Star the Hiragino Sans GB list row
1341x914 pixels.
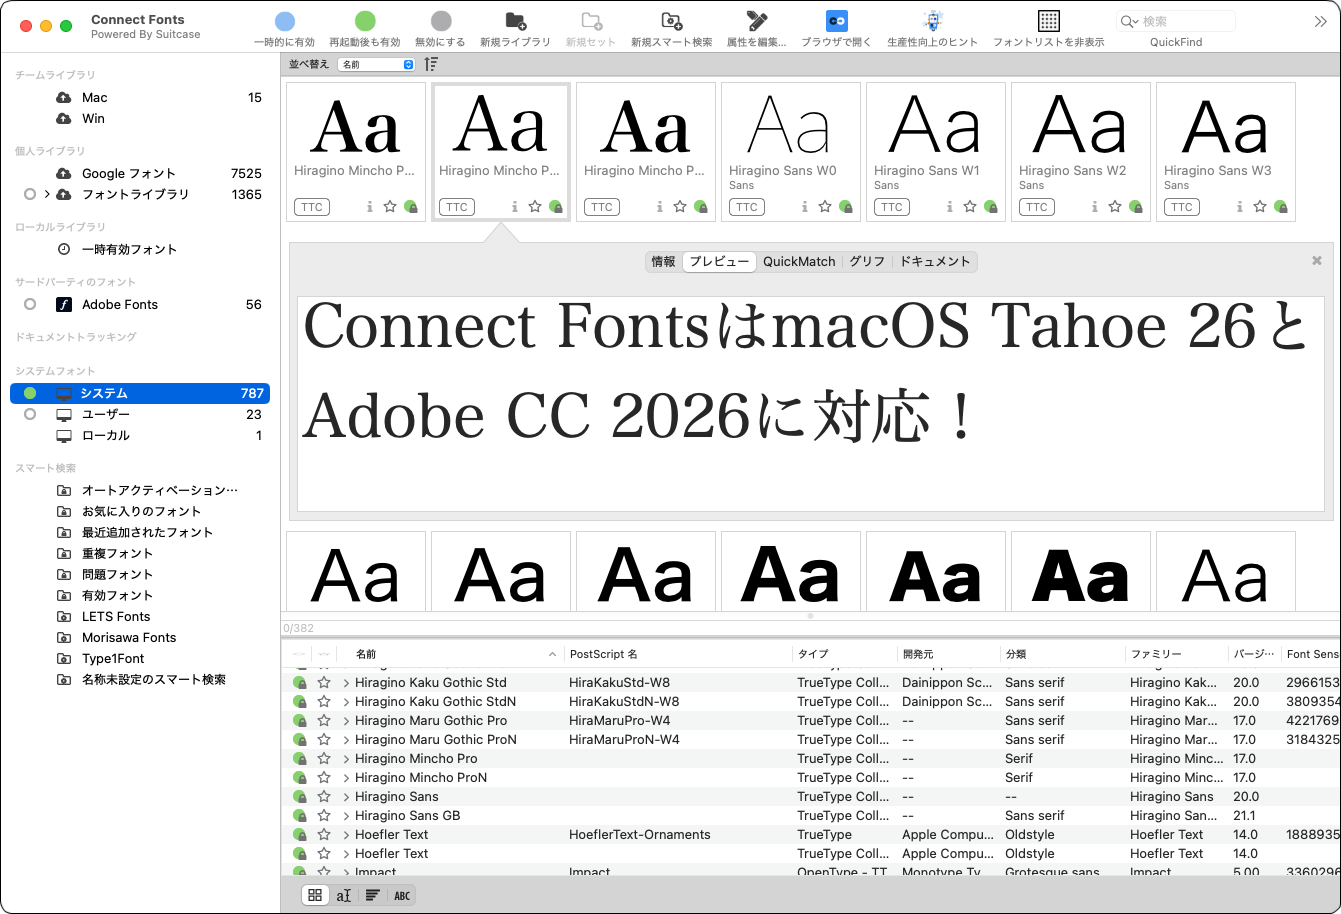click(x=324, y=816)
